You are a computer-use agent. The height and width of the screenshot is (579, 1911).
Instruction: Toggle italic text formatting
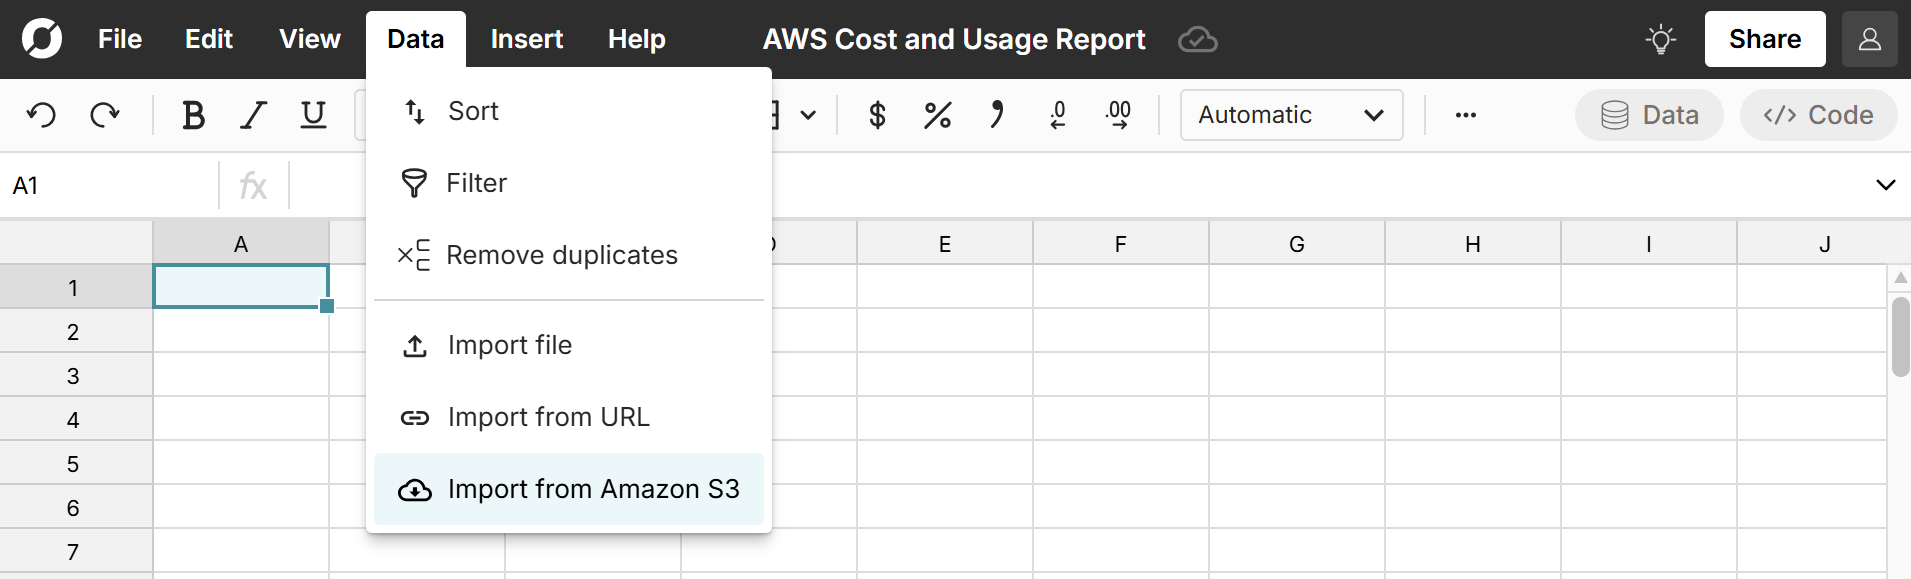click(x=254, y=115)
